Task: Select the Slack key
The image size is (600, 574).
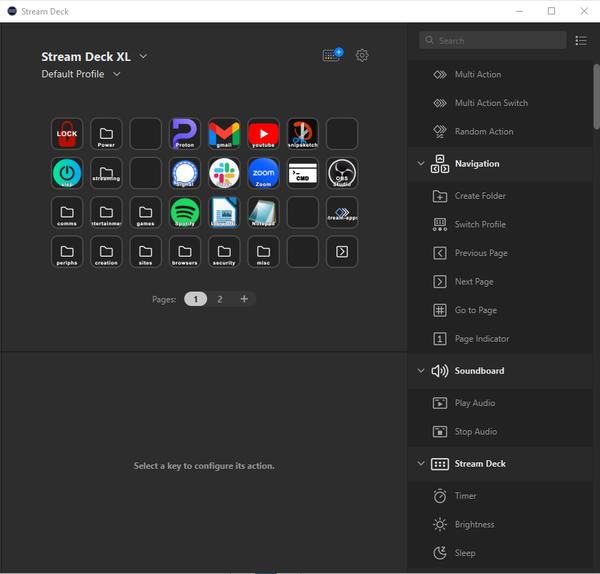Action: (224, 172)
